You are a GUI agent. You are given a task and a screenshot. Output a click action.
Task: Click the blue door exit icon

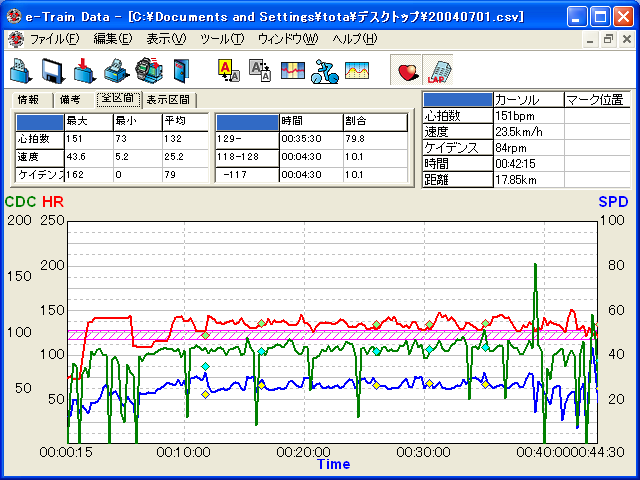(x=181, y=71)
